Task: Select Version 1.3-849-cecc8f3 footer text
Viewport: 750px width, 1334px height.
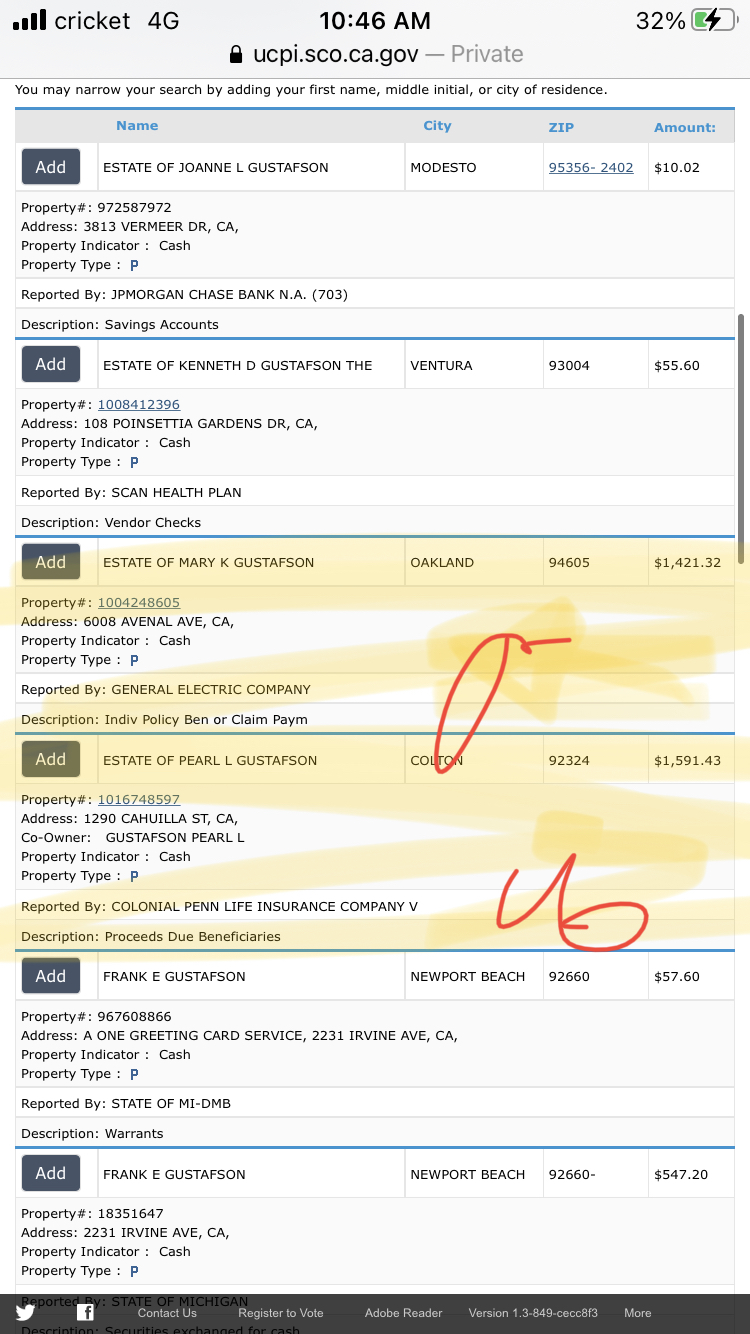Action: pos(533,1313)
